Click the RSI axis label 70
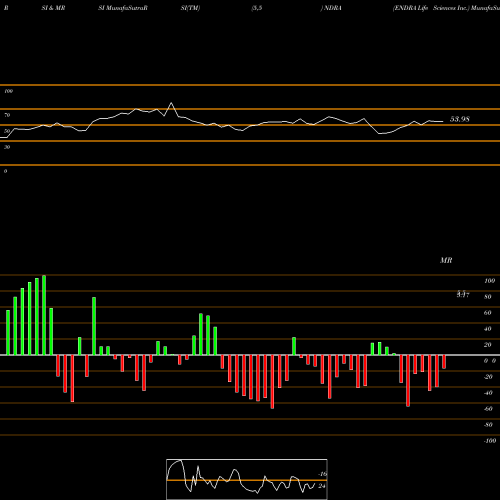This screenshot has width=500, height=500. pyautogui.click(x=7, y=115)
